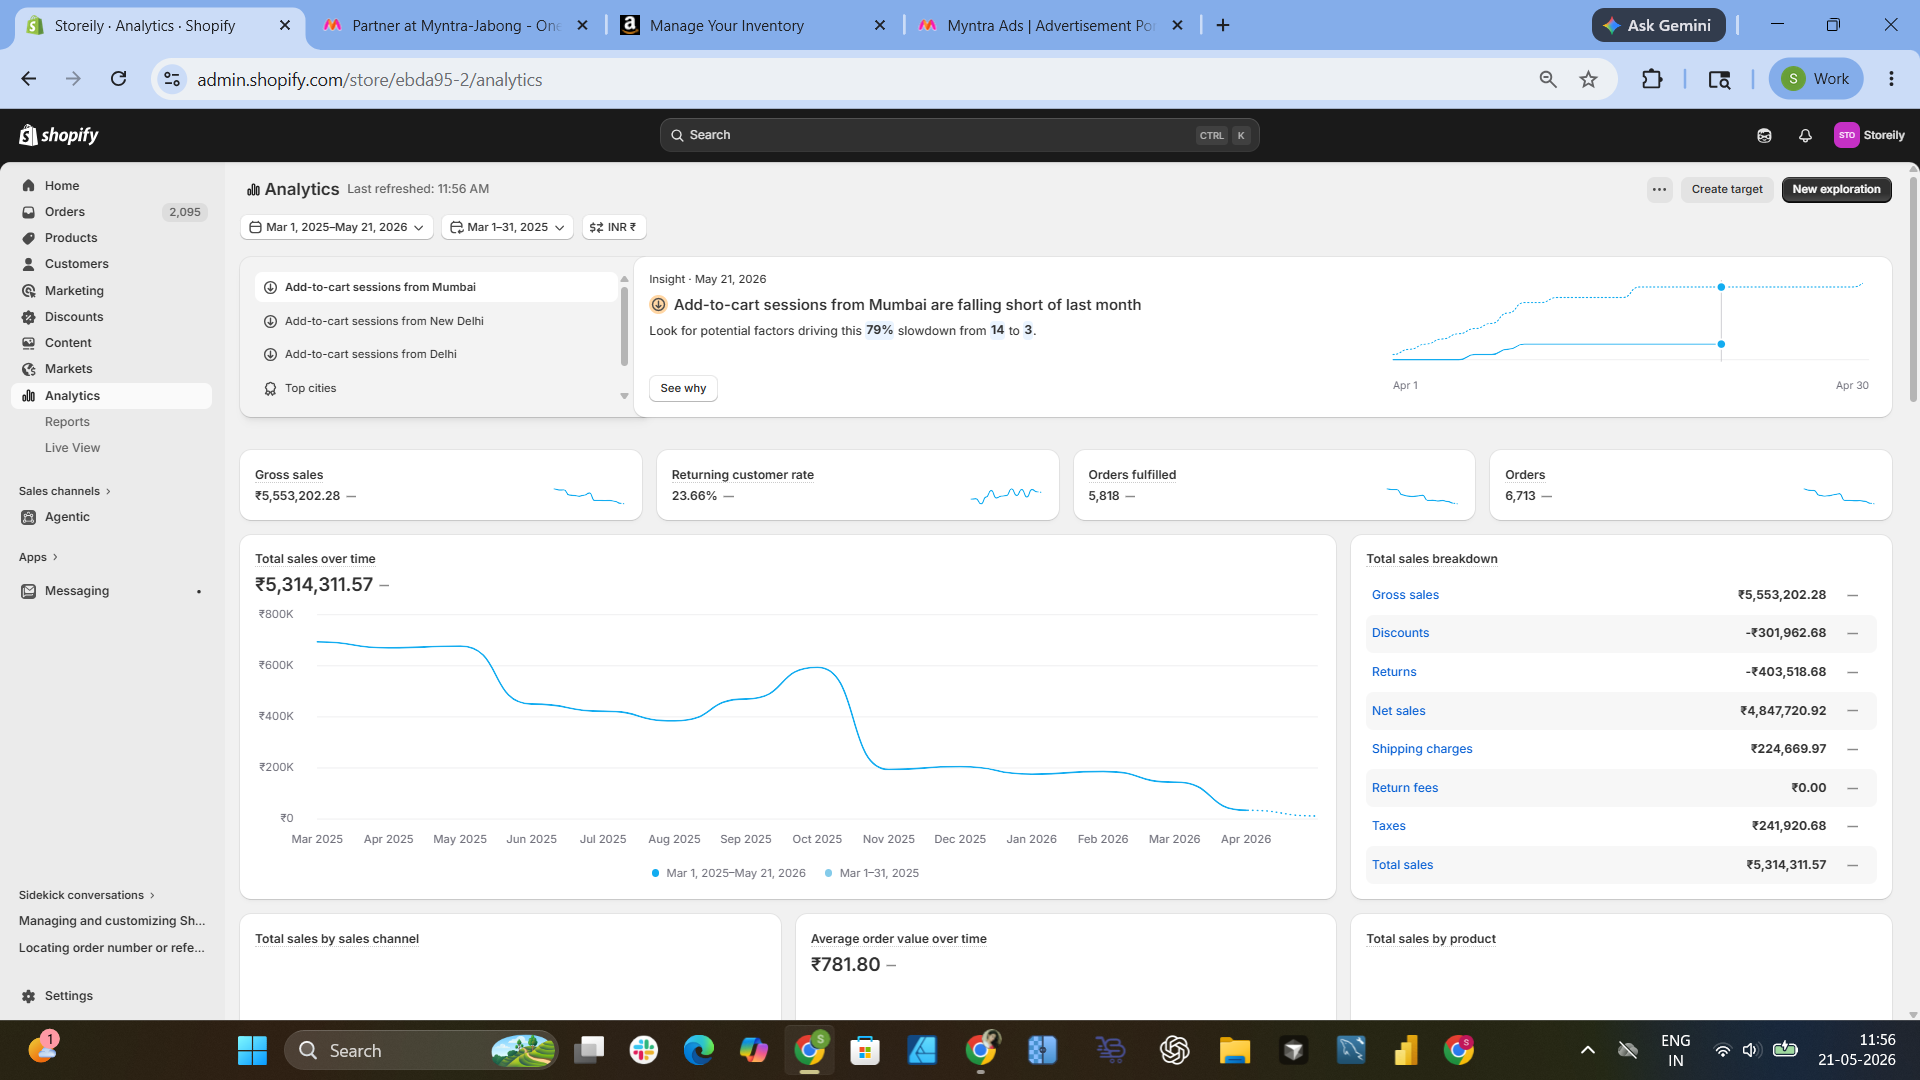Open File Explorer from the taskbar
Viewport: 1920px width, 1080px height.
click(x=1234, y=1050)
